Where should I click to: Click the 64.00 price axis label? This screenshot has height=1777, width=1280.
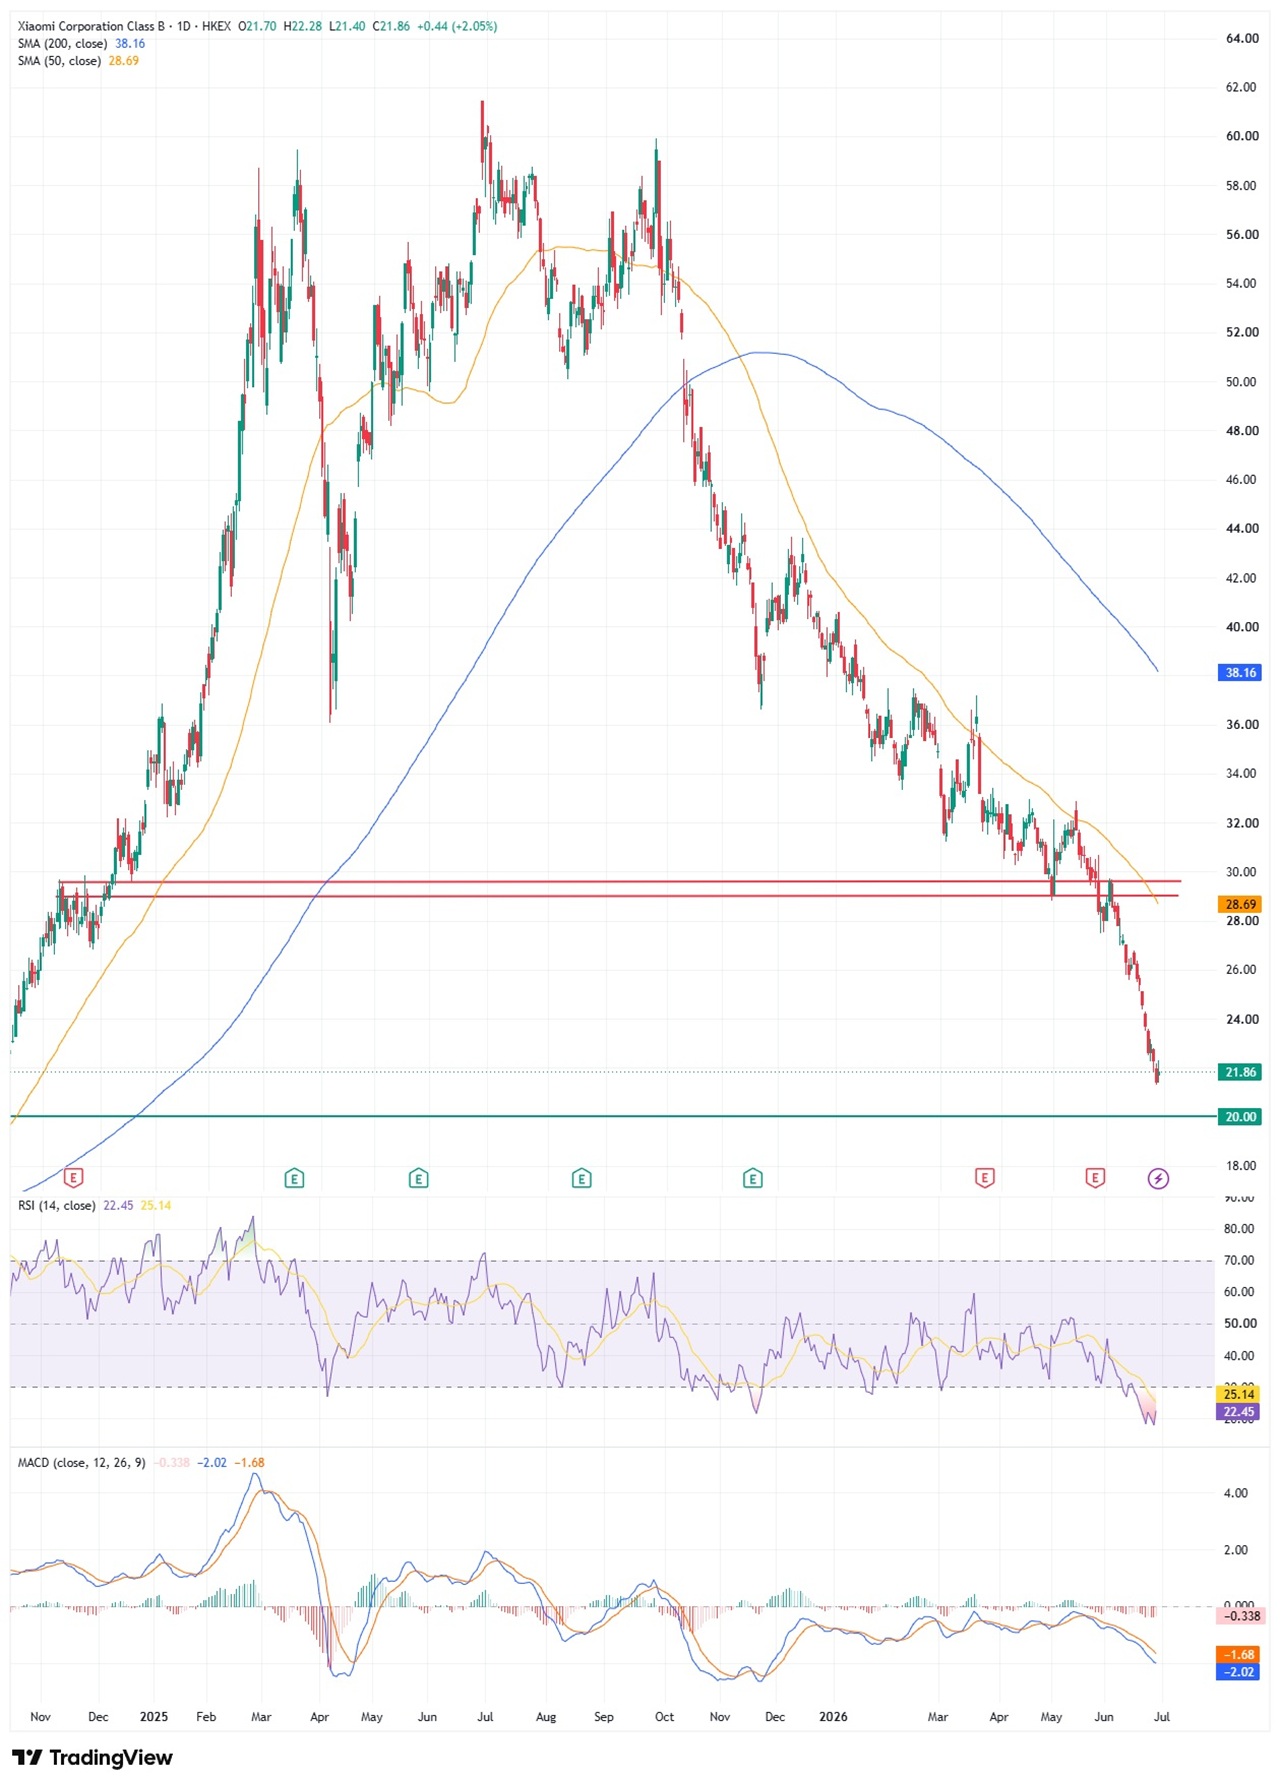[x=1242, y=38]
